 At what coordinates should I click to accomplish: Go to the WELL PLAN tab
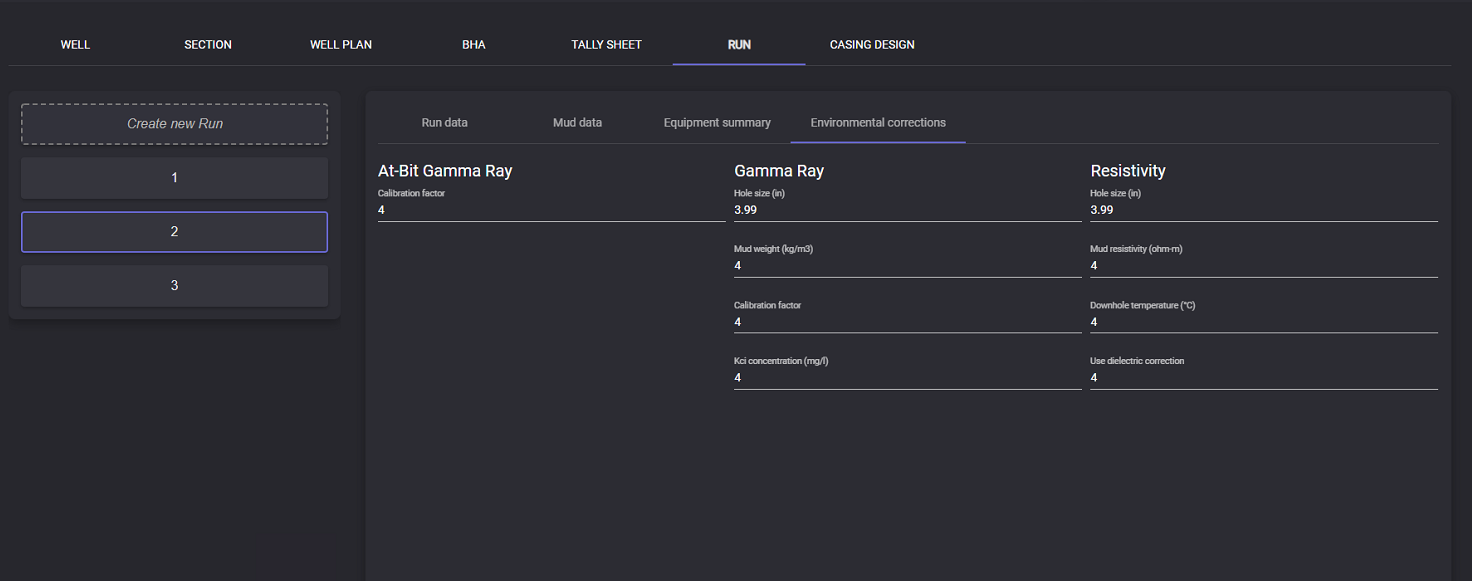click(x=341, y=45)
